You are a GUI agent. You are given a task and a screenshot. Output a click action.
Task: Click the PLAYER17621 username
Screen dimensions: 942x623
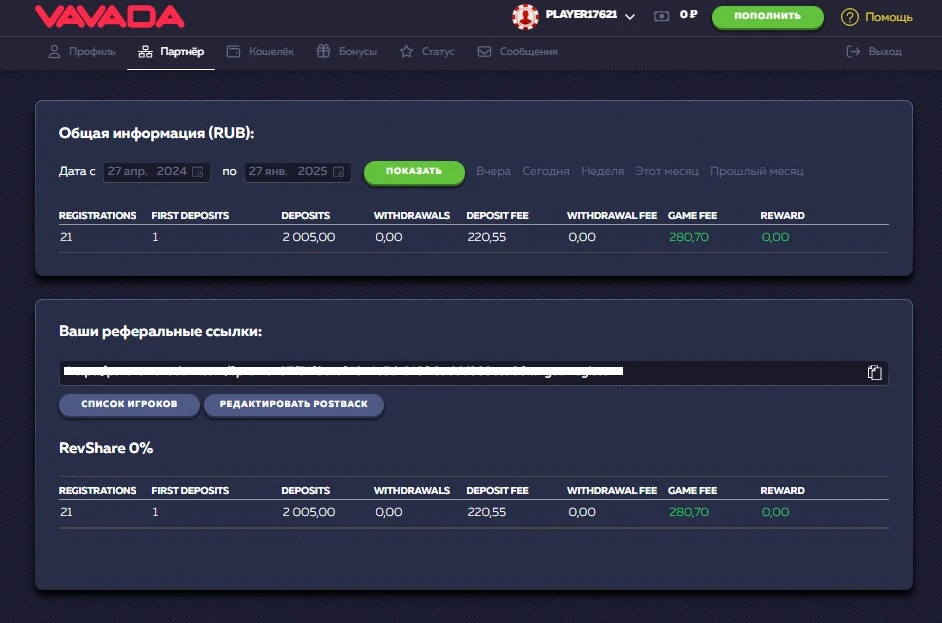pos(581,14)
